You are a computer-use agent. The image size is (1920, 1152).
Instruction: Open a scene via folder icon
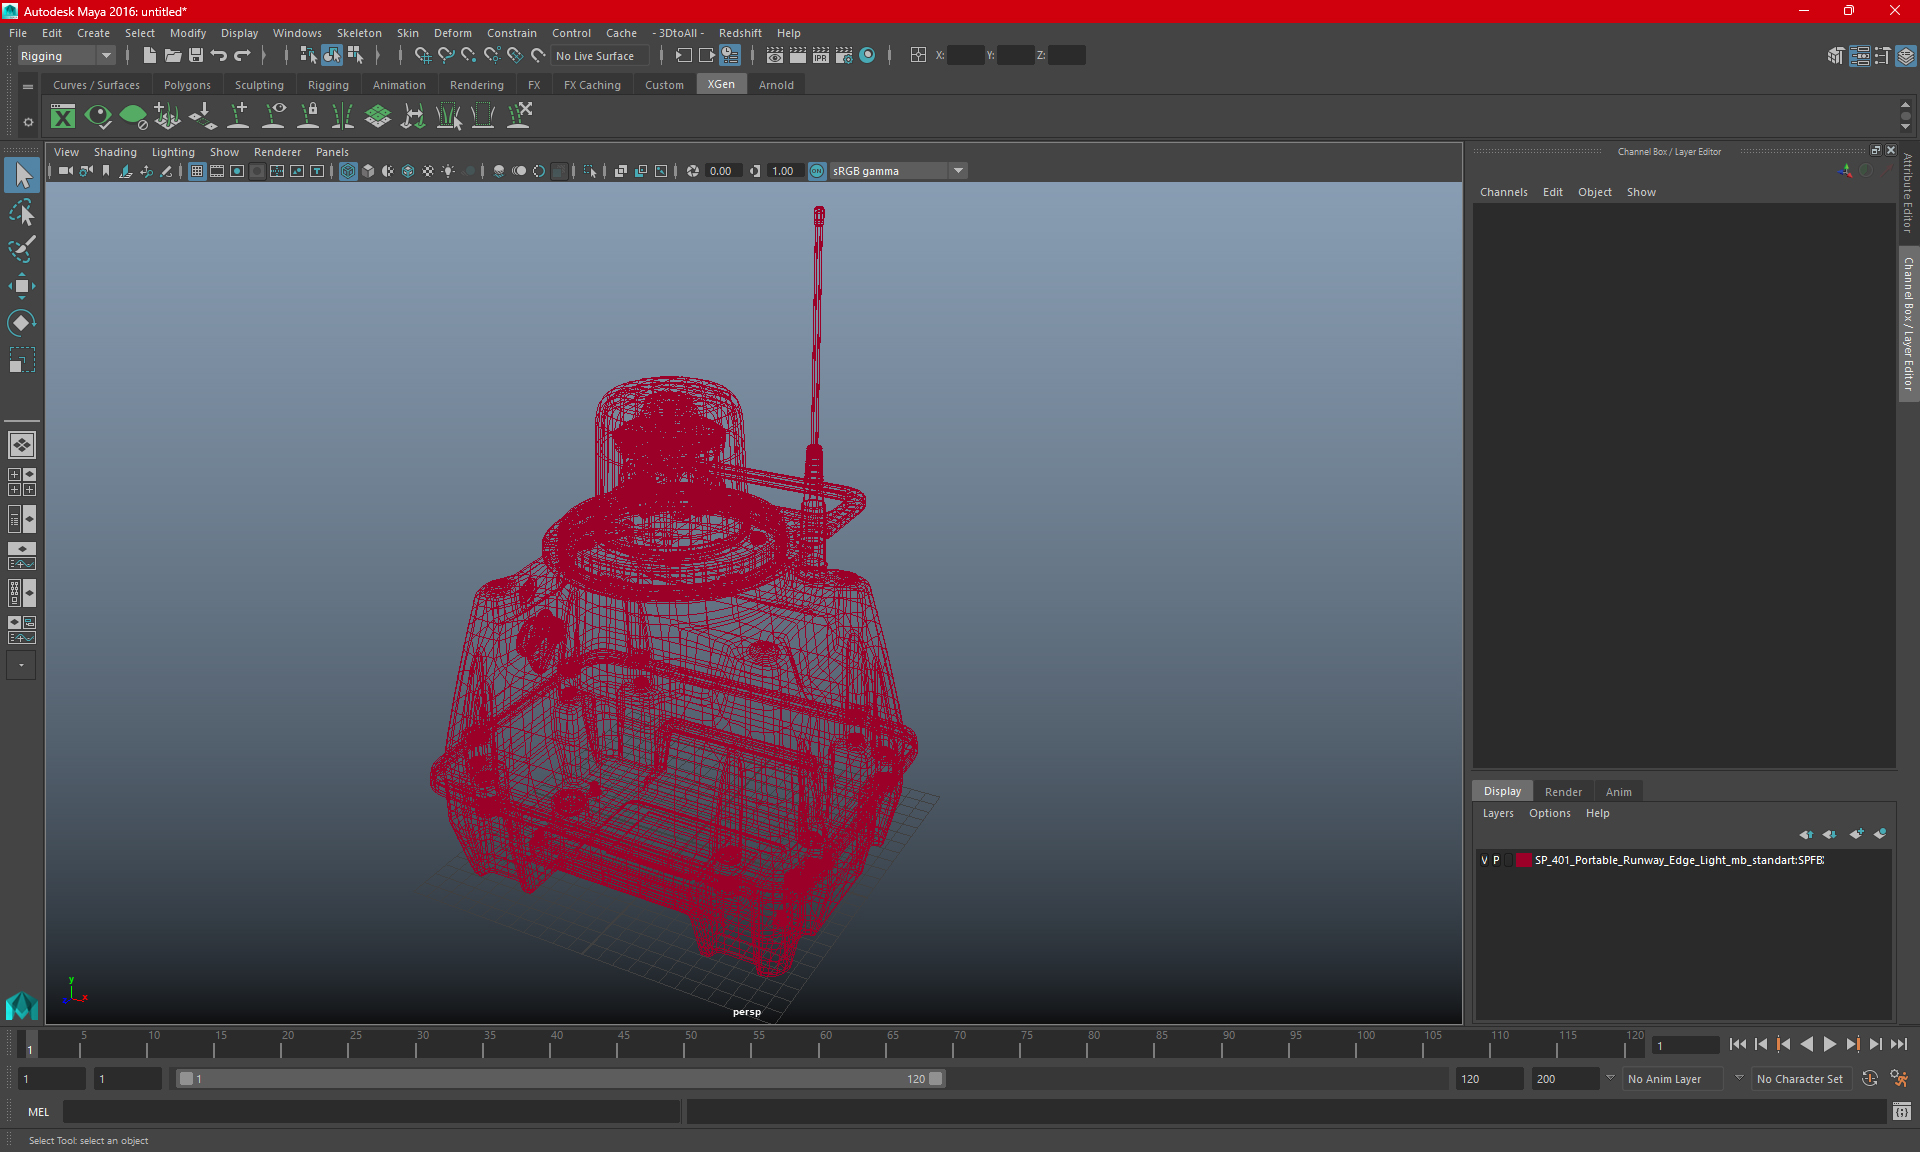coord(172,56)
